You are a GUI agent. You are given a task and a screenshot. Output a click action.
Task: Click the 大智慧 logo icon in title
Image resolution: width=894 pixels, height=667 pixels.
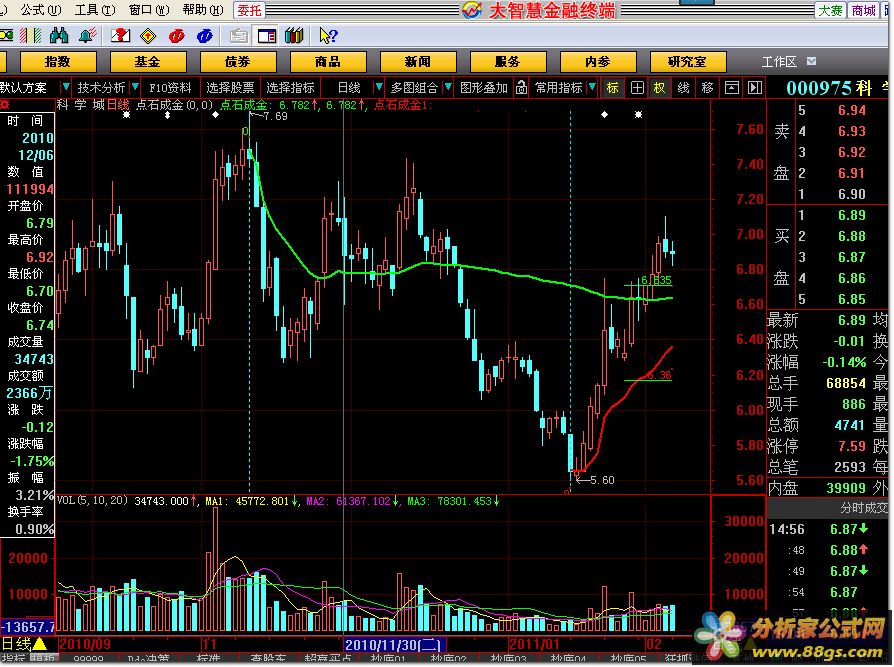pyautogui.click(x=472, y=10)
